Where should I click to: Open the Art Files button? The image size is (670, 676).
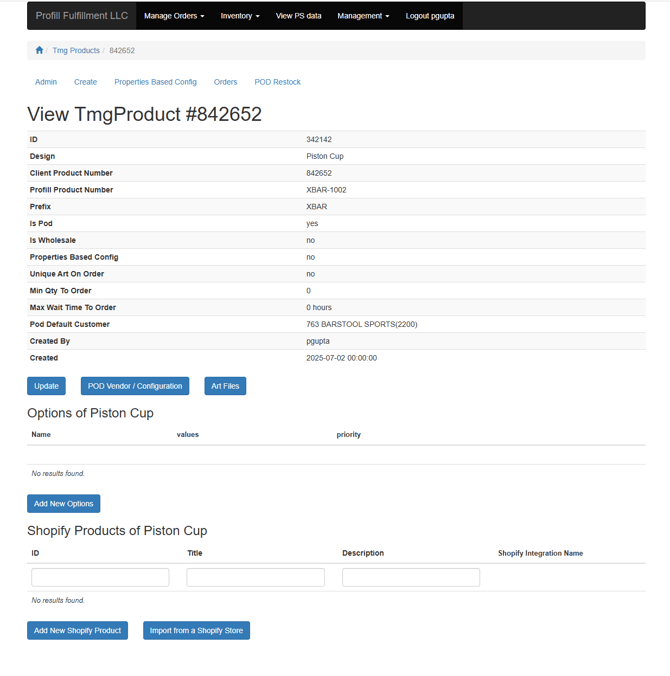(x=225, y=386)
